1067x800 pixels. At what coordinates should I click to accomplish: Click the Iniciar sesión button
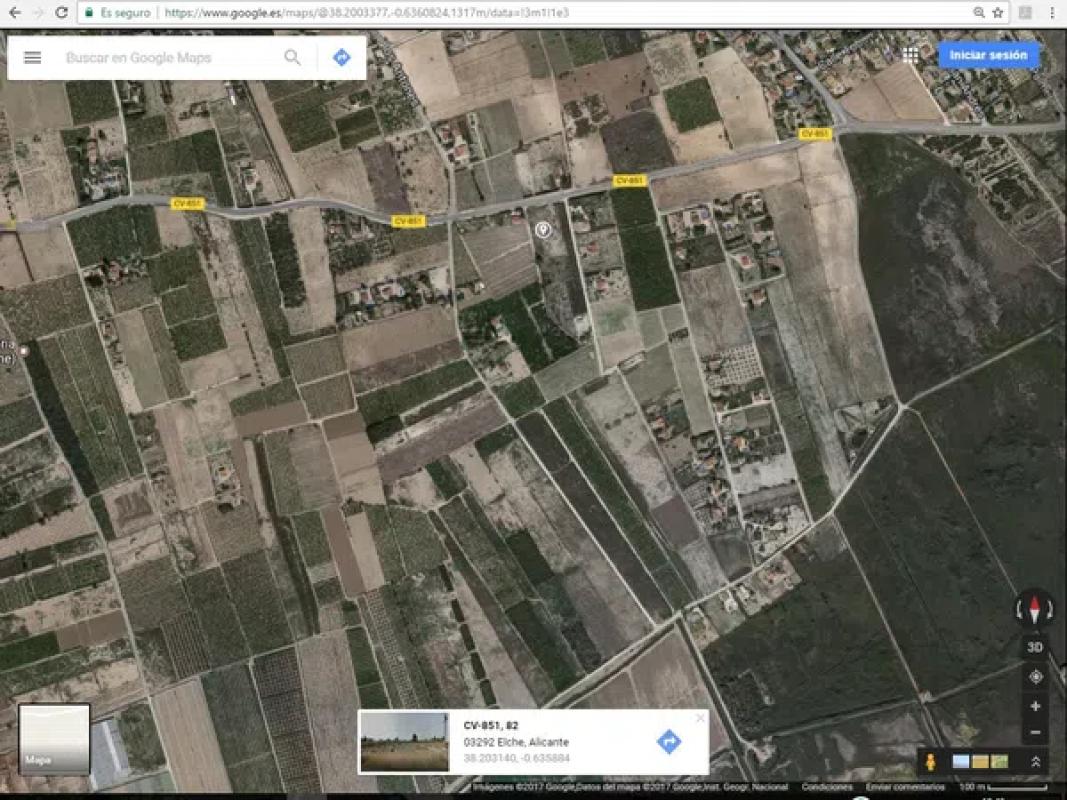point(988,56)
